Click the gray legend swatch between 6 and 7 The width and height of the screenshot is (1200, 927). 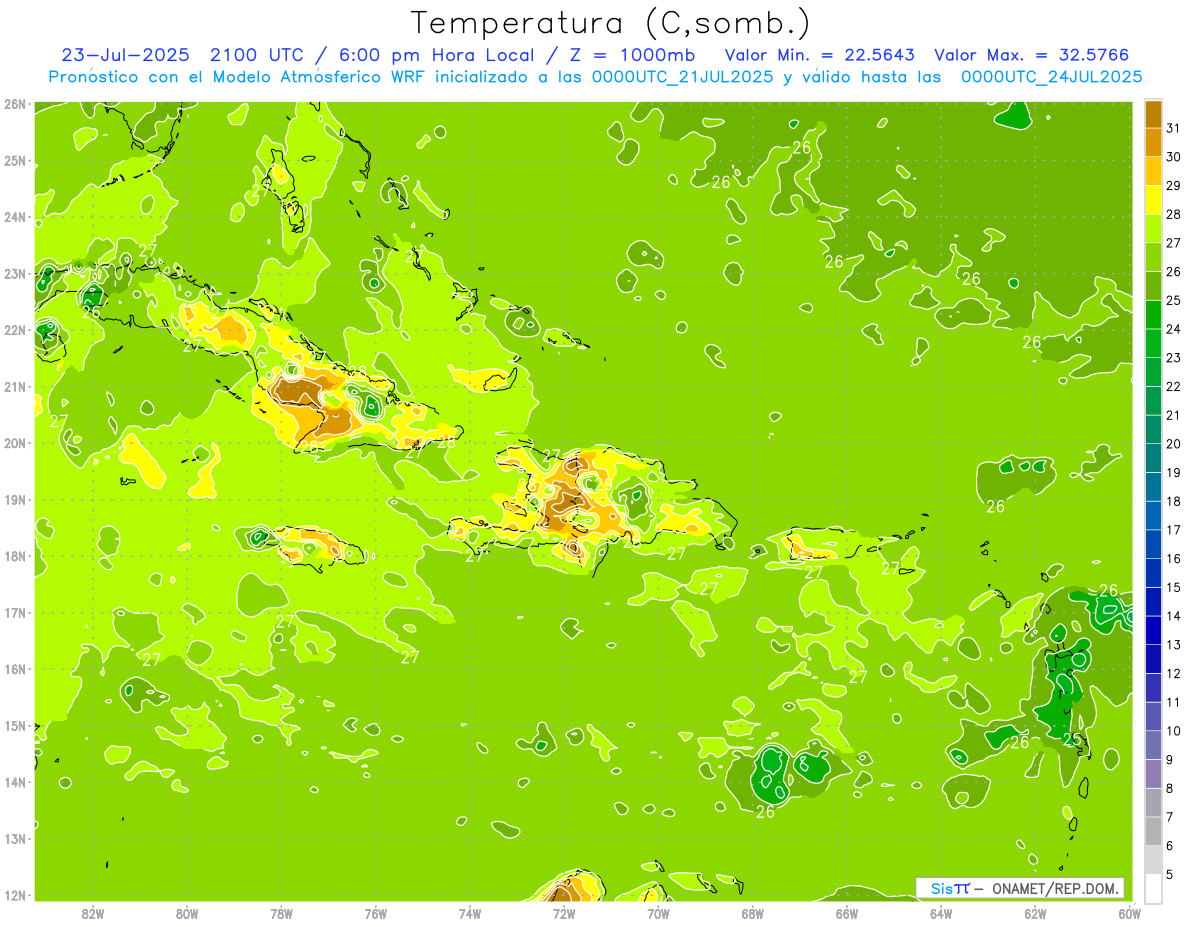(1153, 831)
